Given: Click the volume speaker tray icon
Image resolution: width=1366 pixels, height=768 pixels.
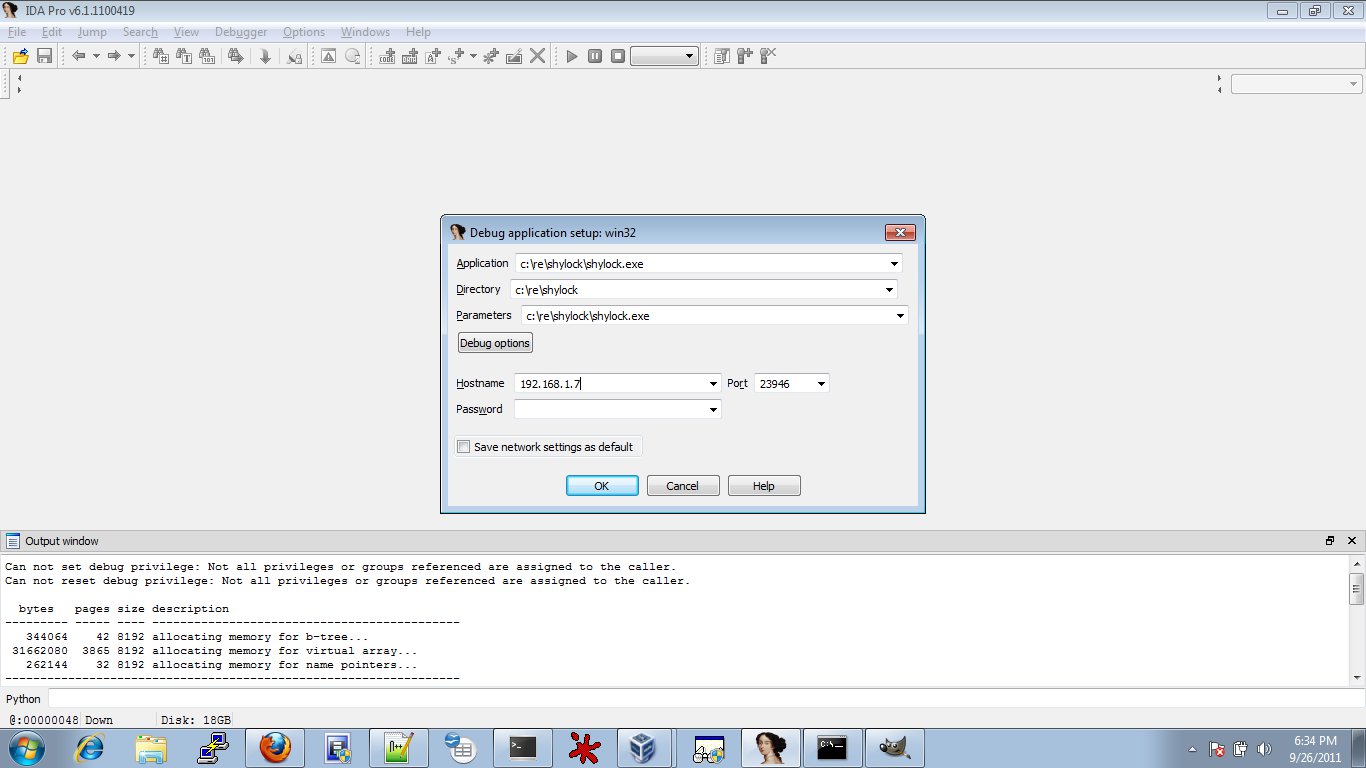Looking at the screenshot, I should click(x=1265, y=748).
